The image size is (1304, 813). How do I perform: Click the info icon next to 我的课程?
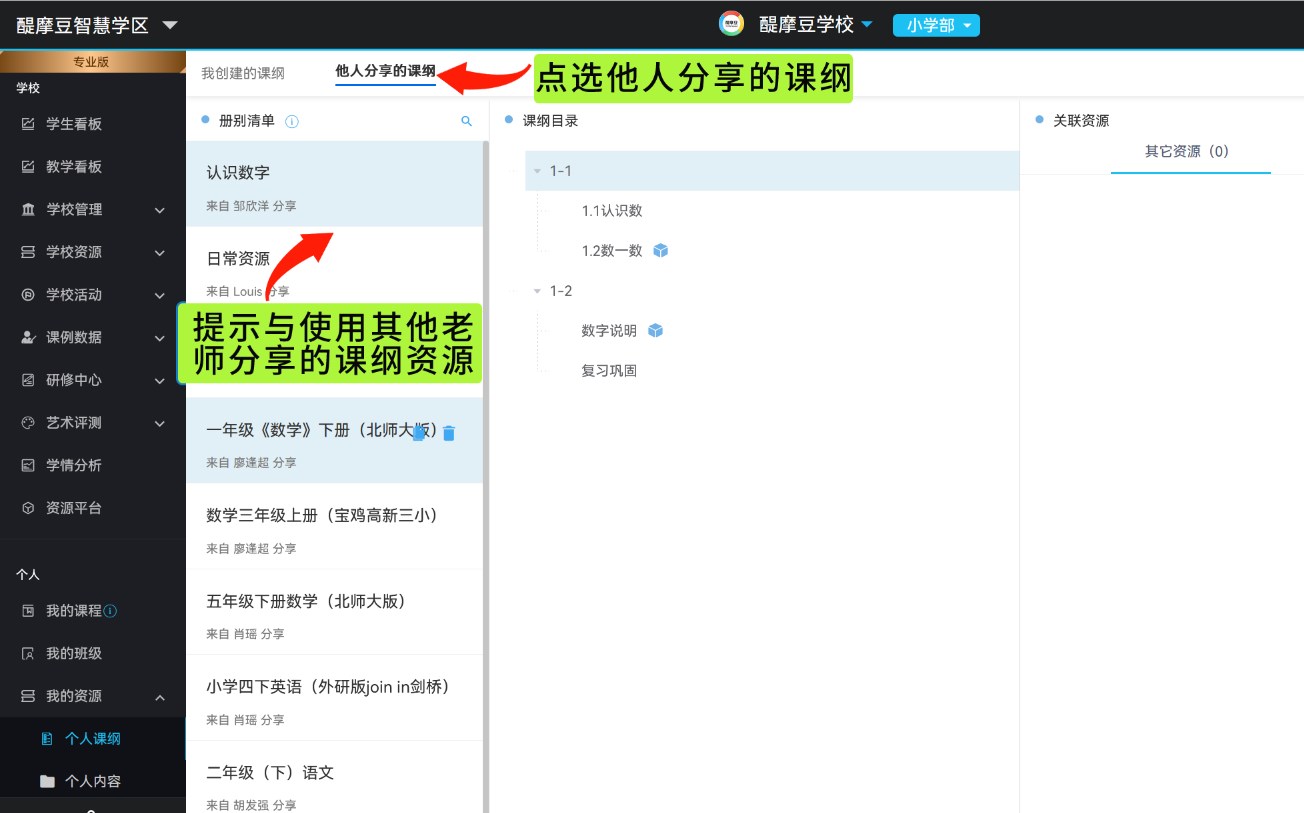(111, 611)
